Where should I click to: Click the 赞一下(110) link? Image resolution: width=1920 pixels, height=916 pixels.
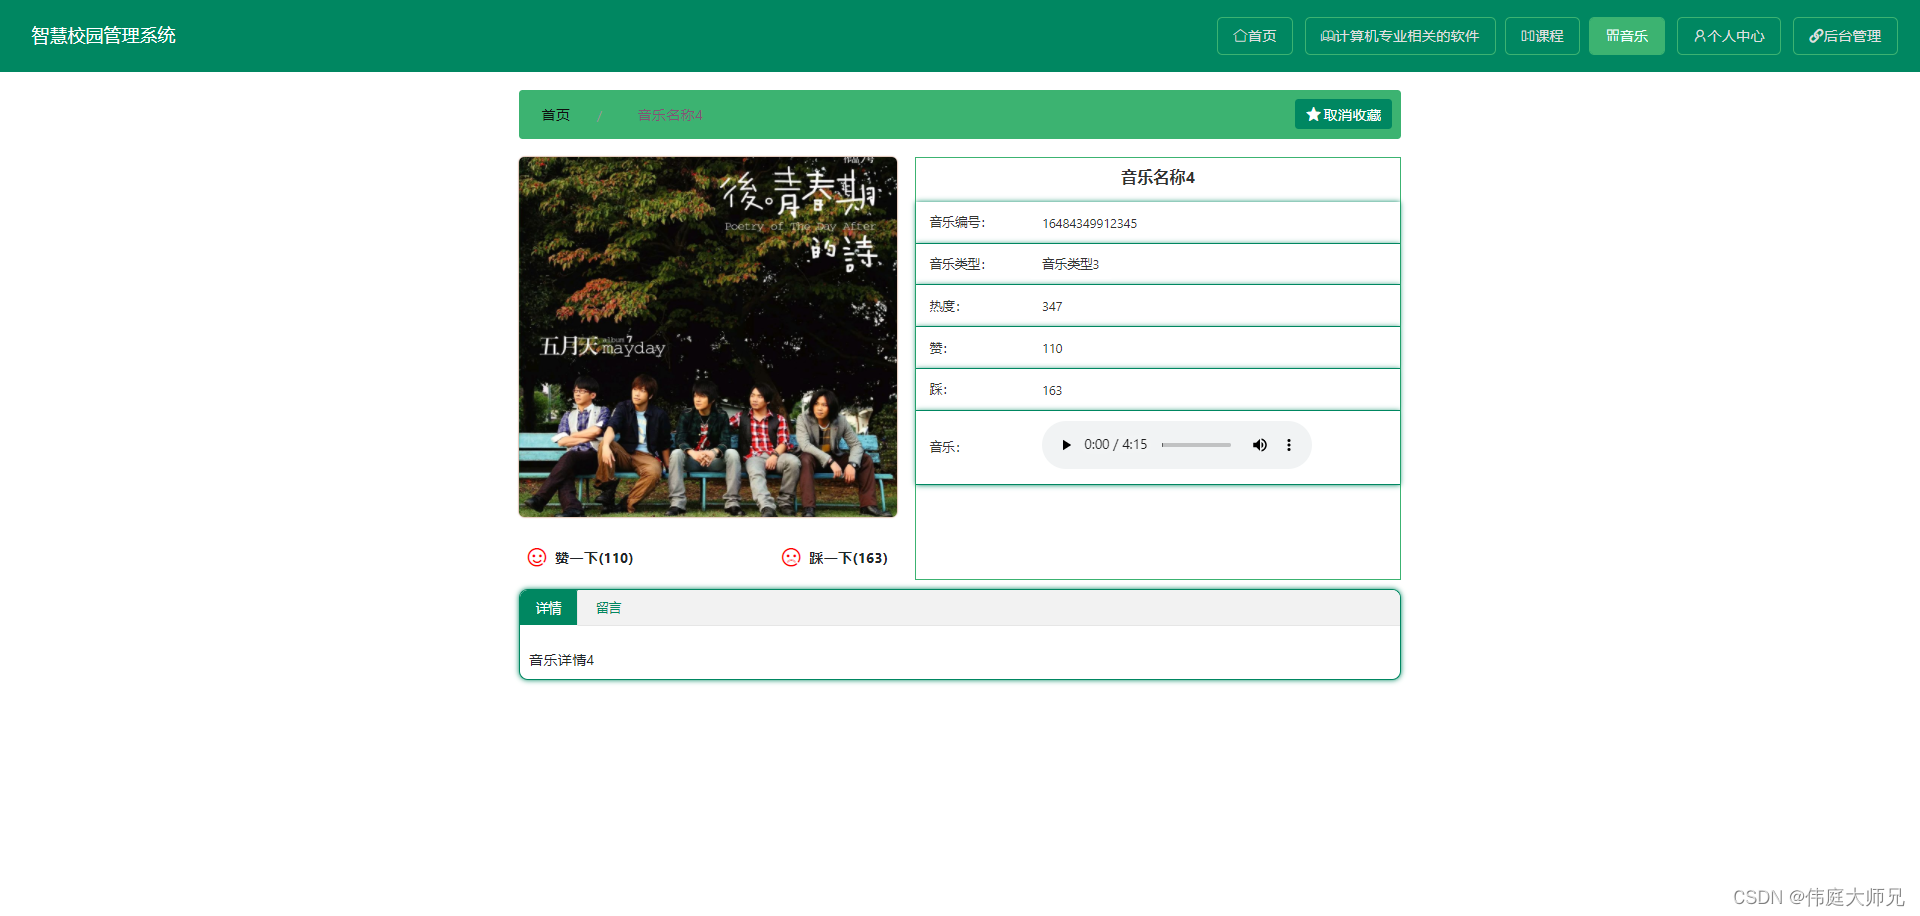point(596,557)
